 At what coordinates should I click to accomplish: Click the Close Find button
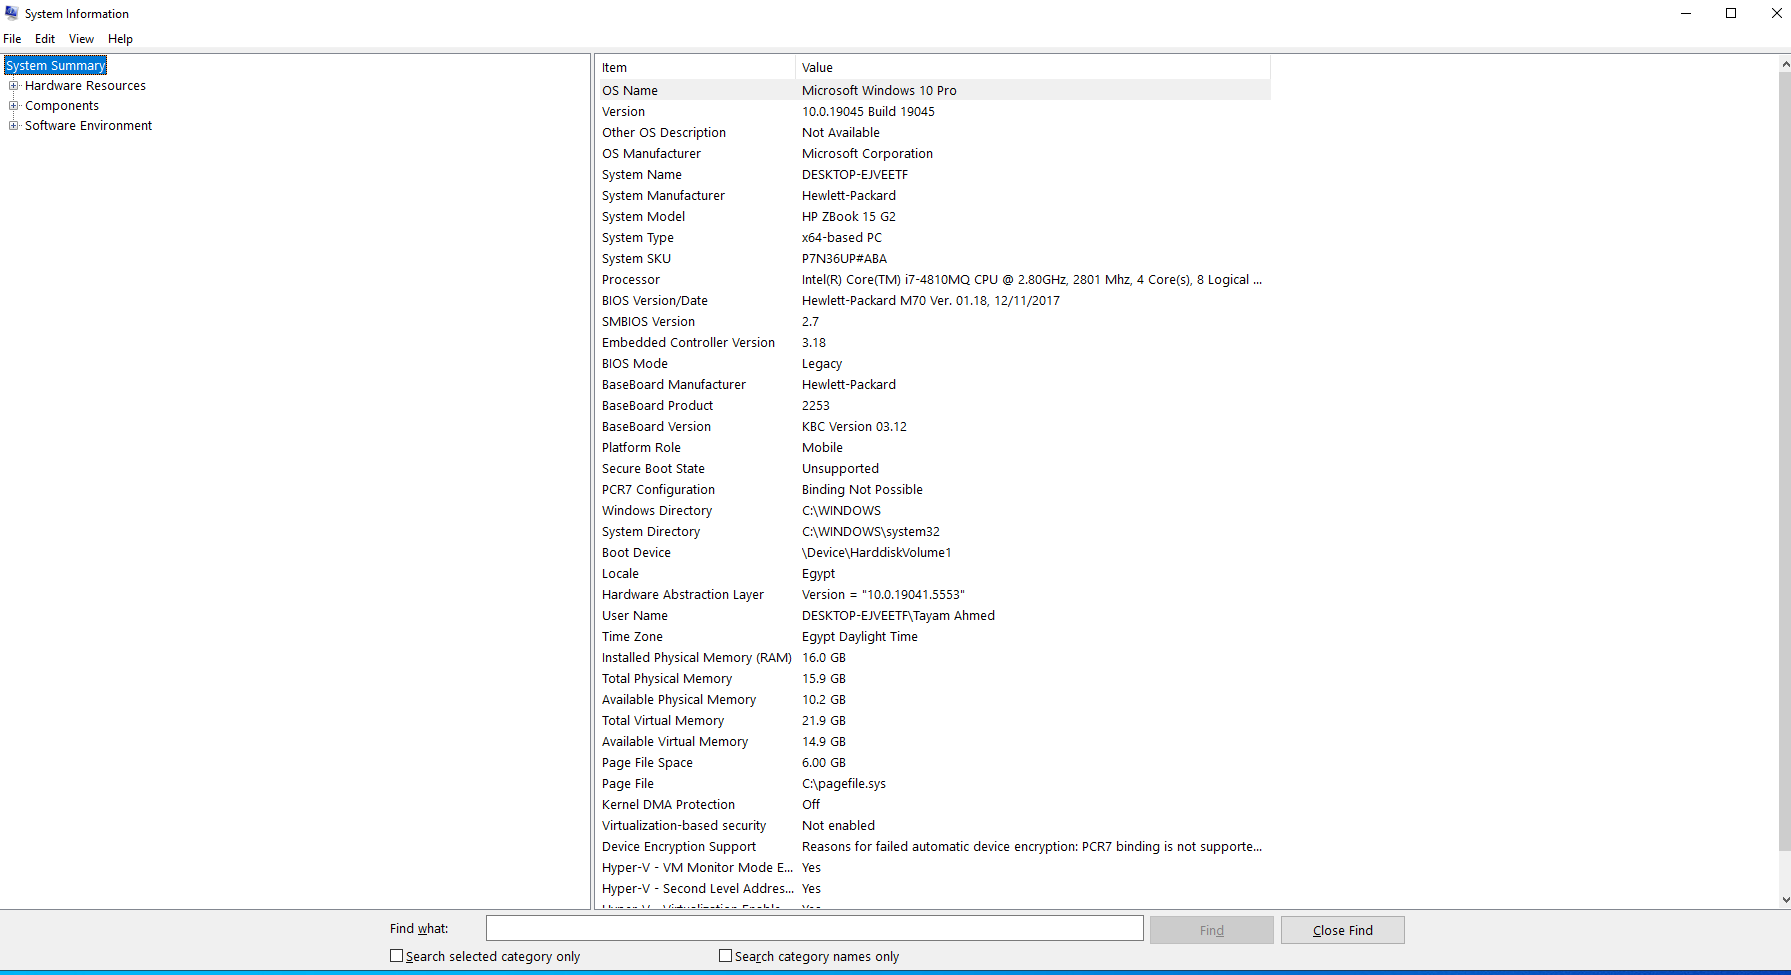[1342, 930]
